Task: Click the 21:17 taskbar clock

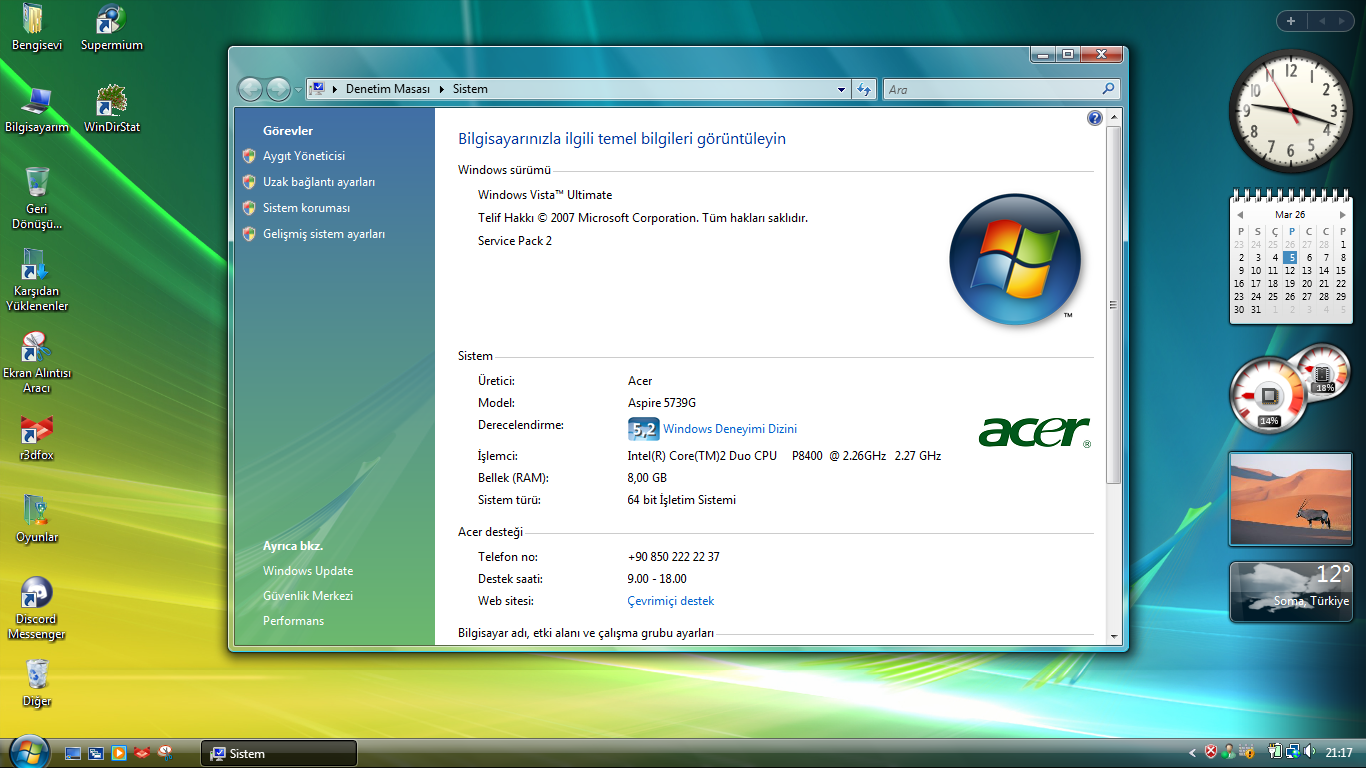Action: pos(1339,753)
